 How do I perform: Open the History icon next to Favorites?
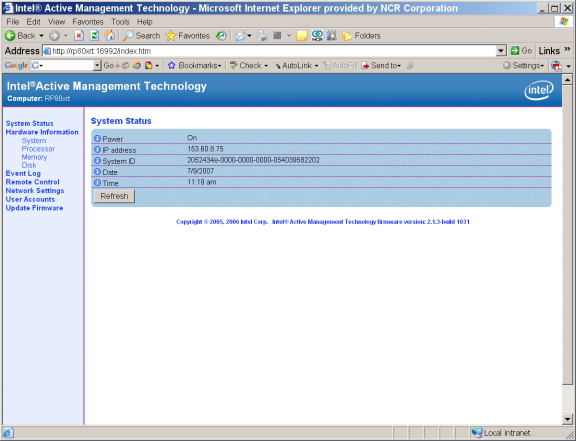click(x=221, y=36)
